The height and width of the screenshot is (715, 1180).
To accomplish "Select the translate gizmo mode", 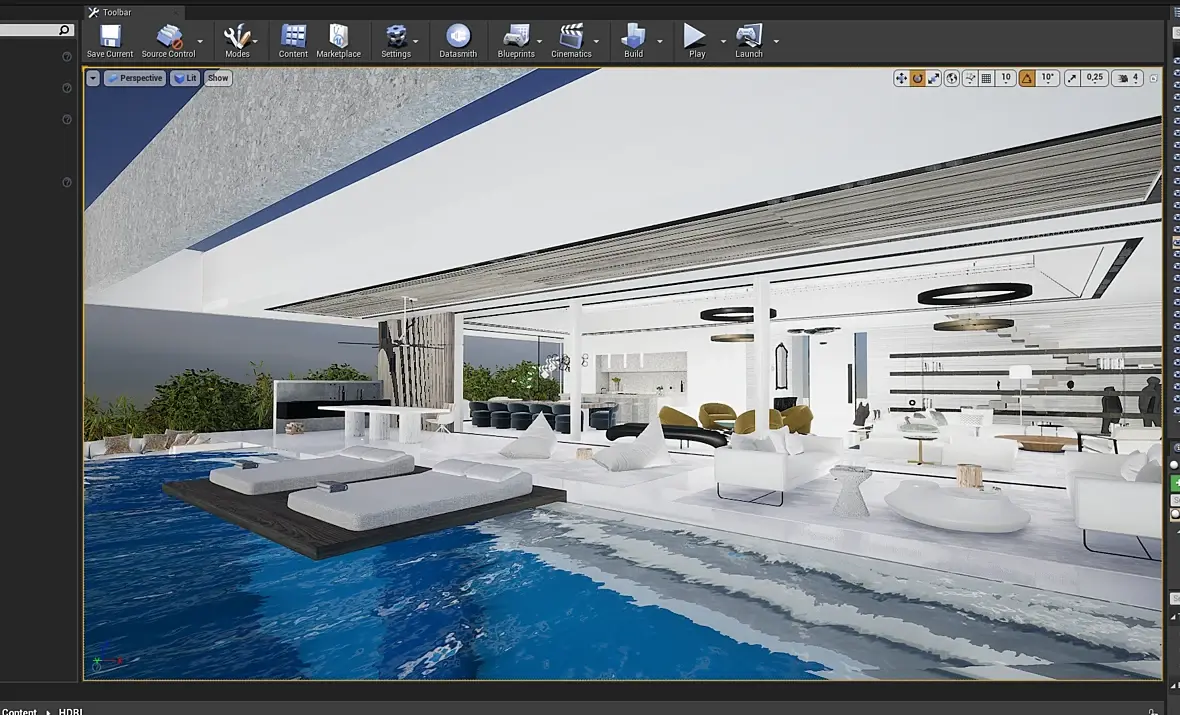I will 901,78.
